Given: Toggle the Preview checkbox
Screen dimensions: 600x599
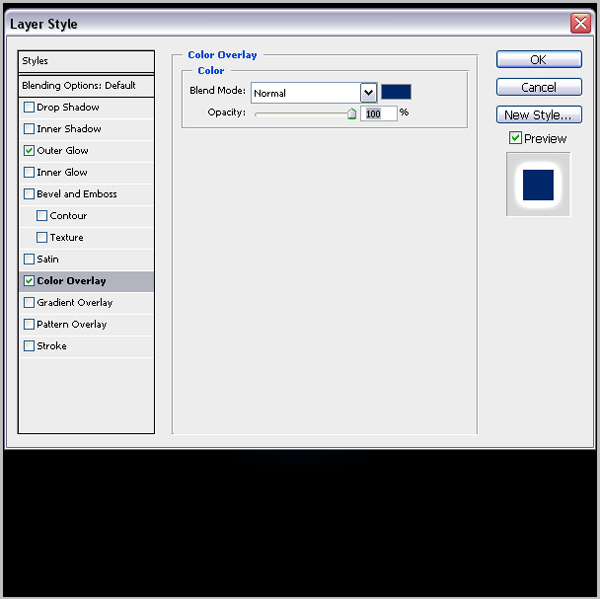Looking at the screenshot, I should point(515,138).
